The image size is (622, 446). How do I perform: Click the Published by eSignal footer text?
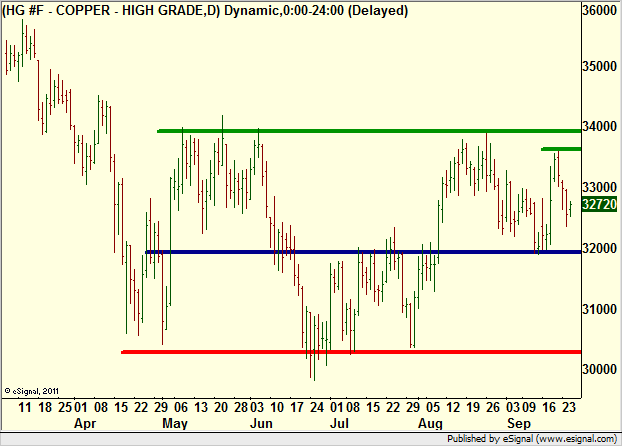click(x=532, y=439)
